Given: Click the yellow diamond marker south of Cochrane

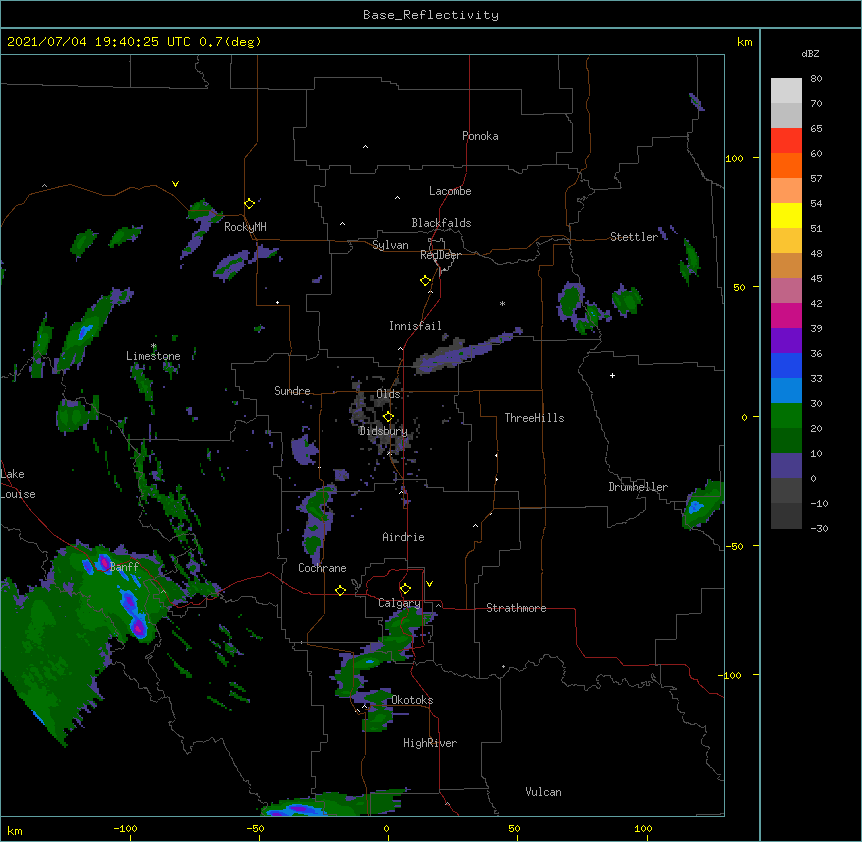Looking at the screenshot, I should tap(340, 590).
